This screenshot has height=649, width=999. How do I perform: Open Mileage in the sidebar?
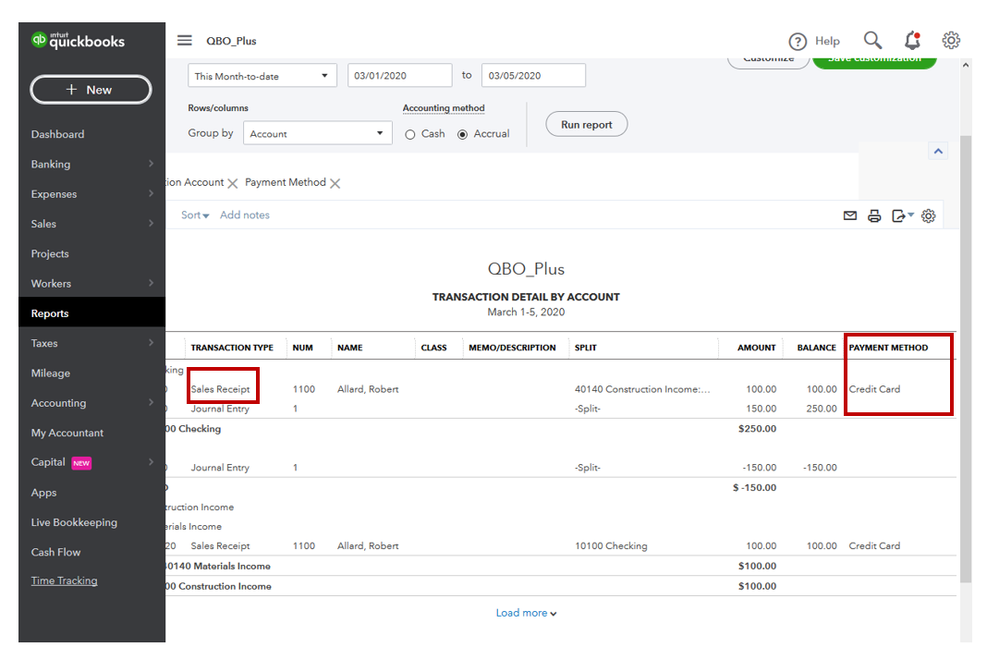pyautogui.click(x=50, y=373)
